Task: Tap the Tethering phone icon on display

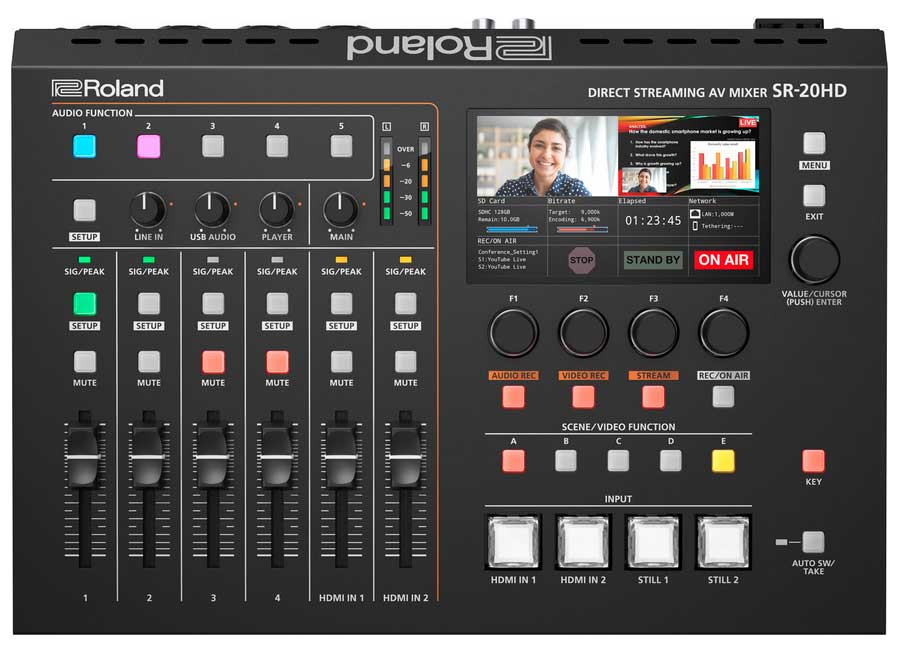Action: (695, 226)
